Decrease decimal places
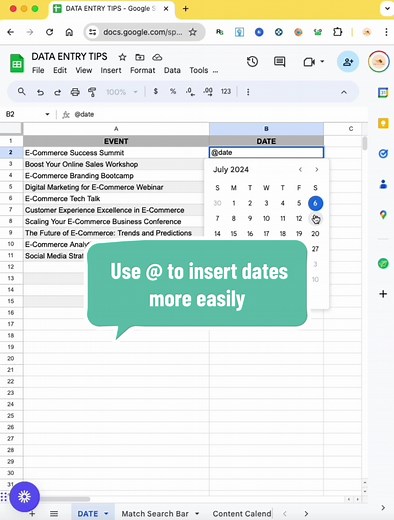Viewport: 394px width, 520px height. point(190,92)
